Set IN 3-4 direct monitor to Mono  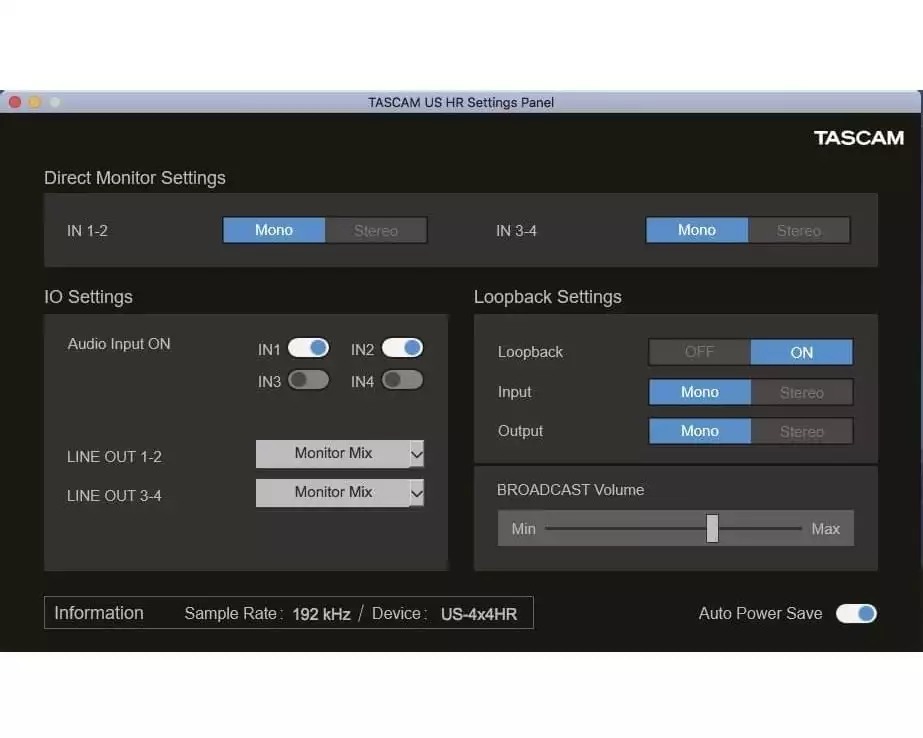point(697,230)
